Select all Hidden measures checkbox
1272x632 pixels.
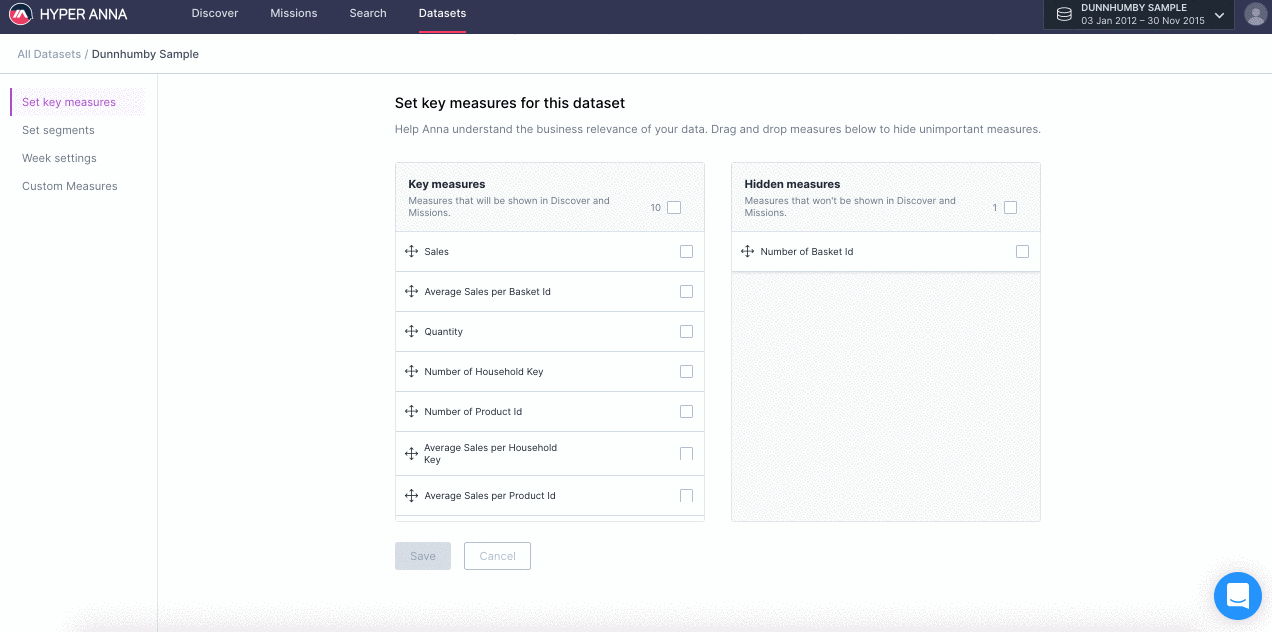tap(1010, 208)
